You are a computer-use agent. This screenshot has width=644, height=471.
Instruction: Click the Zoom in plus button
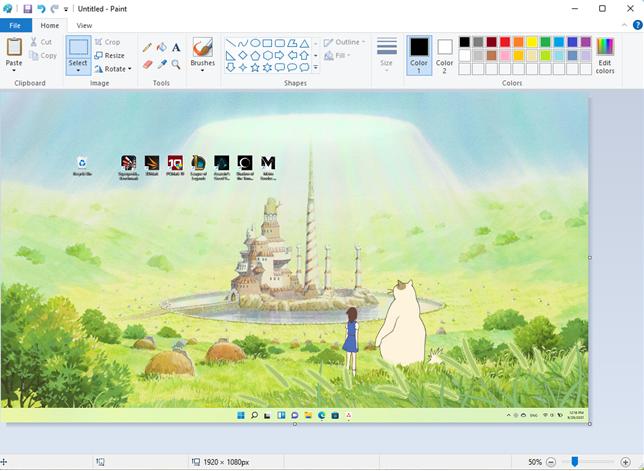point(626,462)
